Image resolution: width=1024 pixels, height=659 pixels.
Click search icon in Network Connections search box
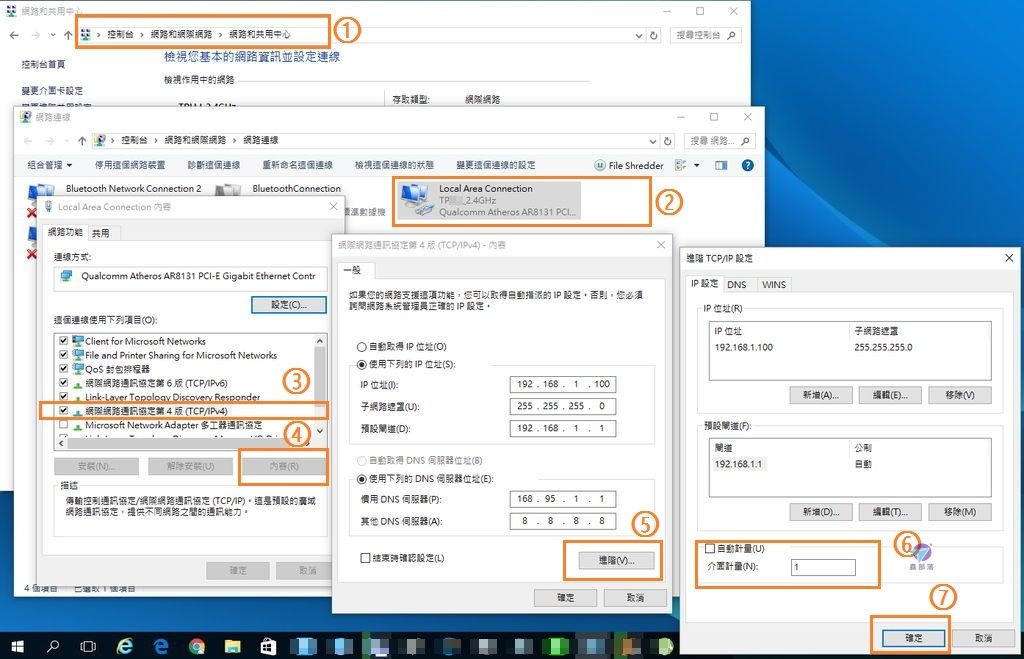click(x=745, y=140)
